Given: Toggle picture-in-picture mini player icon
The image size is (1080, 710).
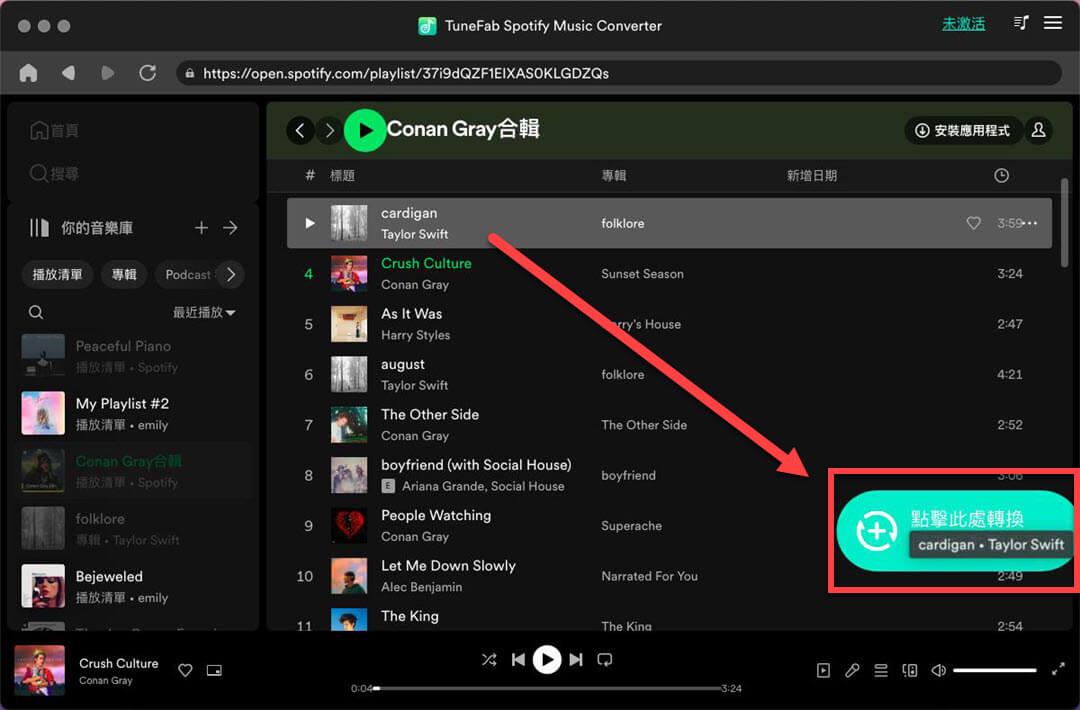Looking at the screenshot, I should (x=214, y=670).
